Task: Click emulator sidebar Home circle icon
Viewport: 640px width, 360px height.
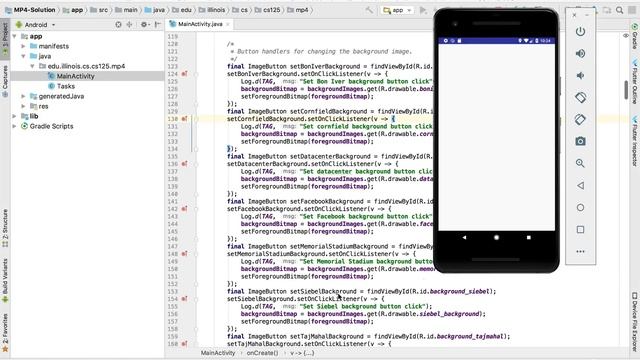Action: [x=580, y=207]
